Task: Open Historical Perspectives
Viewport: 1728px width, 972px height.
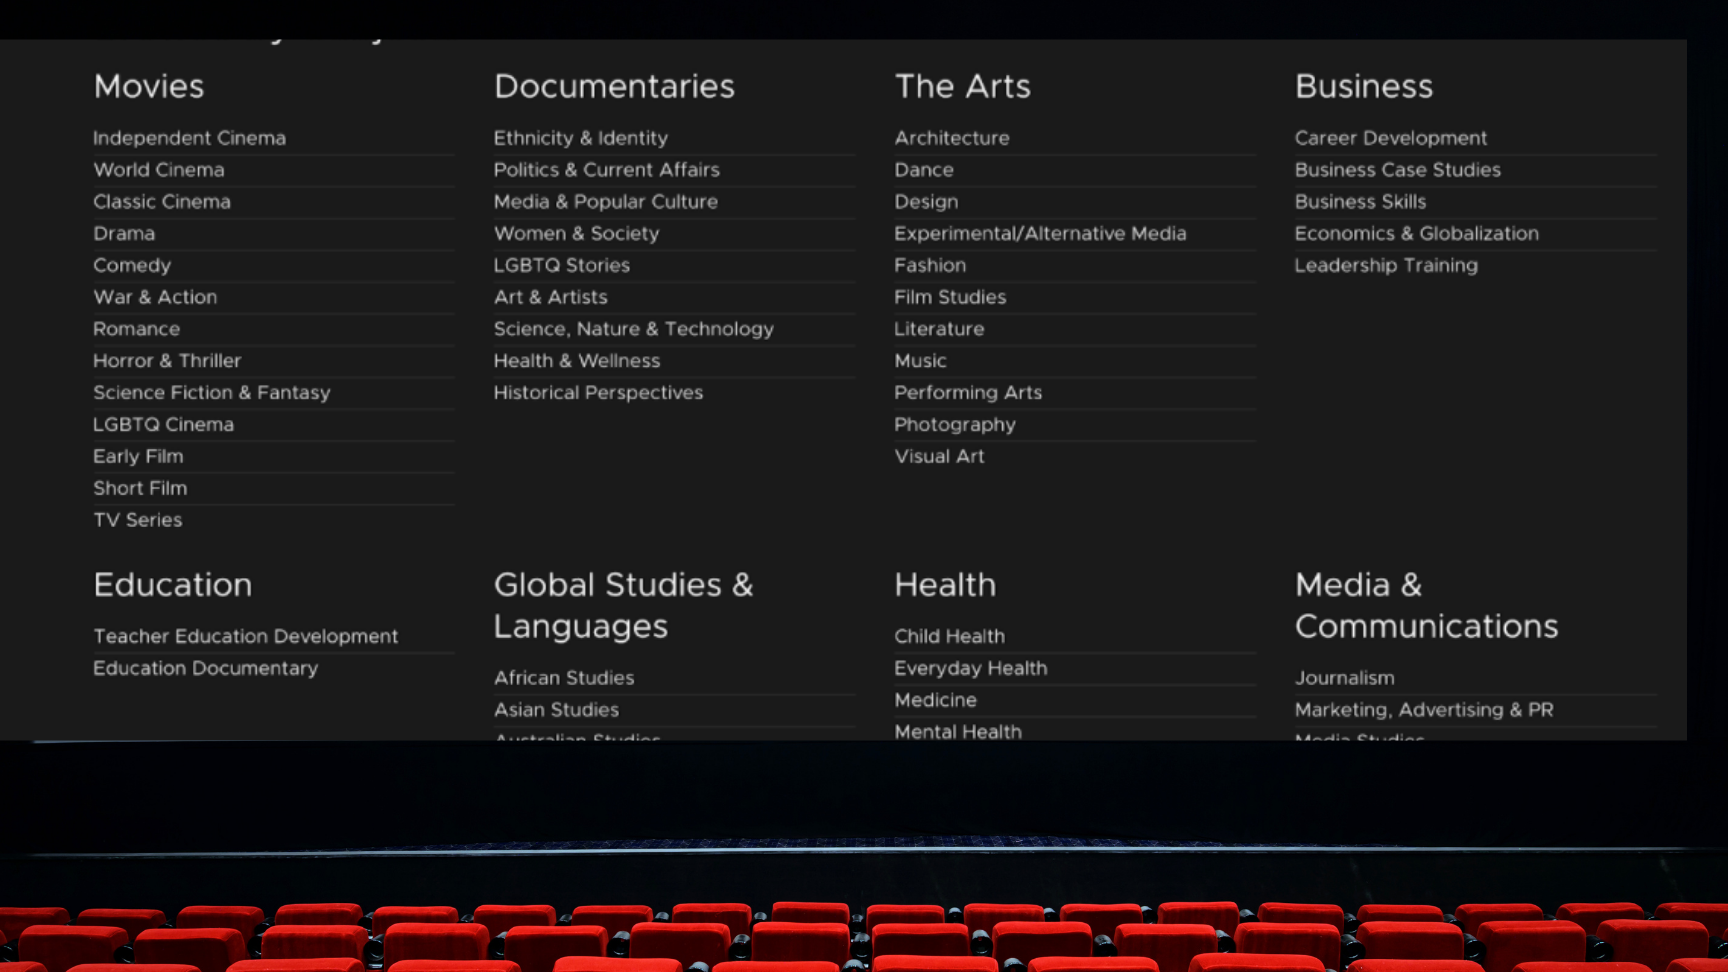Action: [x=598, y=393]
